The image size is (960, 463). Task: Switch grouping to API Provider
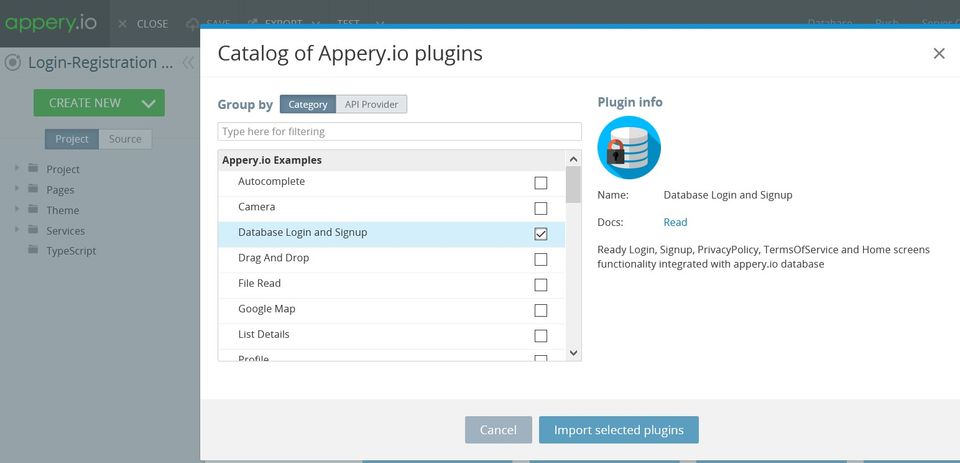[371, 104]
